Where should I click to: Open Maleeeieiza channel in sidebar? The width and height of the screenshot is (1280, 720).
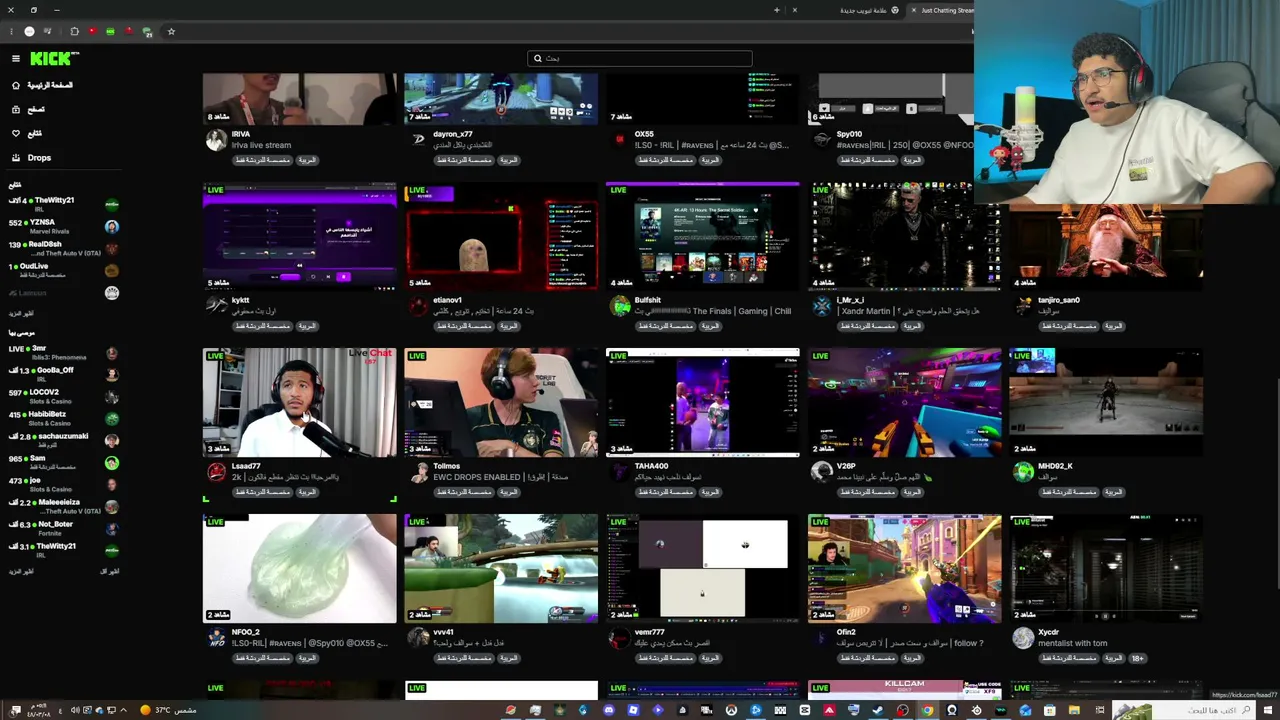tap(63, 506)
